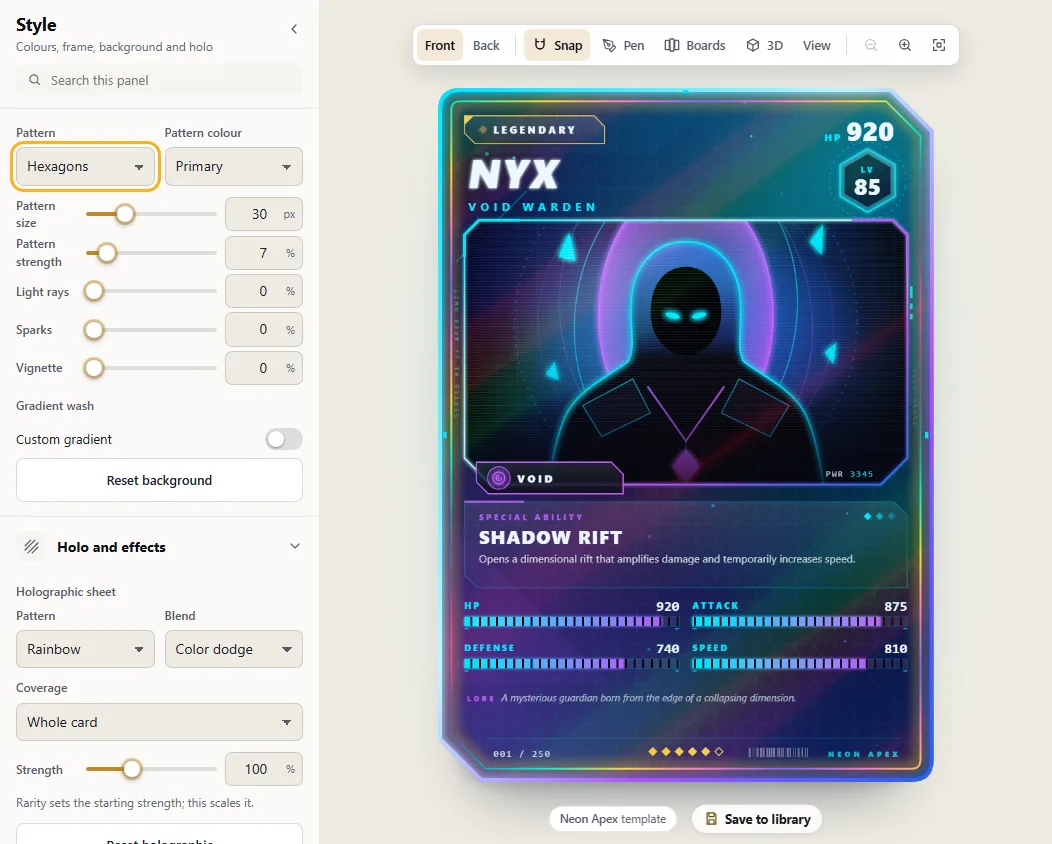Click the NYX name on the card

click(514, 174)
